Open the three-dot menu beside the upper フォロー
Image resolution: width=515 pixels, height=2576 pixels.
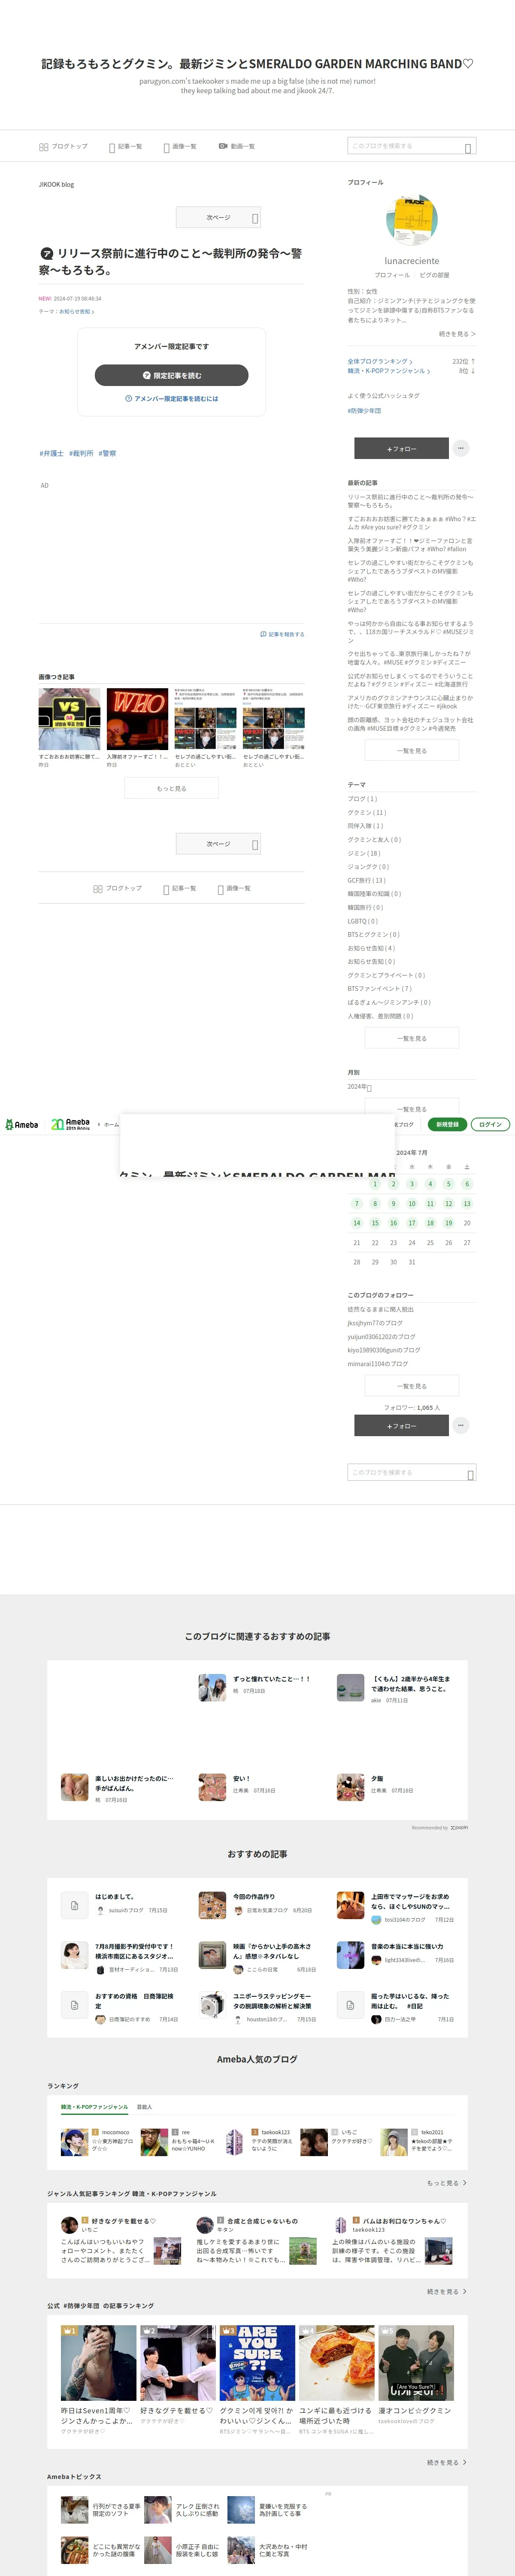[x=461, y=448]
